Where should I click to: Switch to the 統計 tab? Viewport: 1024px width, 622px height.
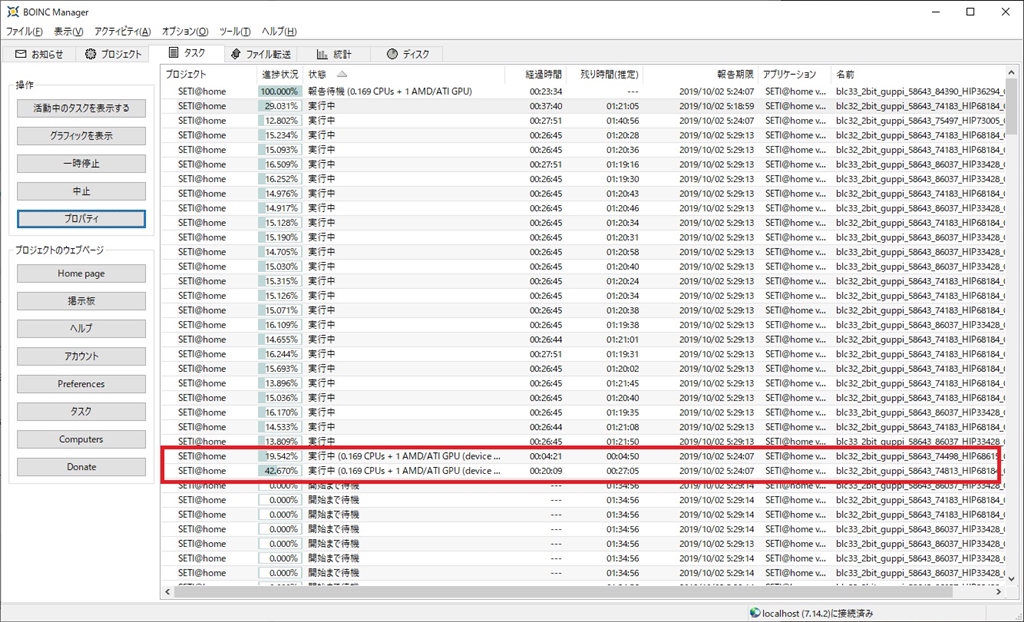pos(334,54)
